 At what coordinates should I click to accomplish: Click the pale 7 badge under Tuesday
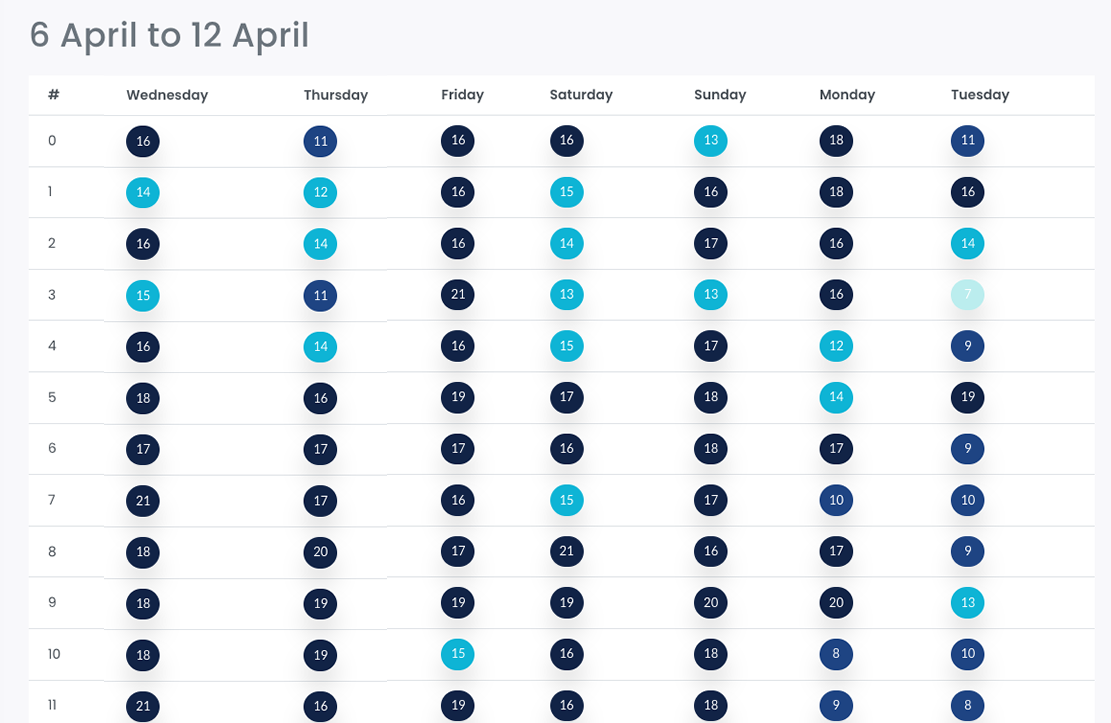coord(967,294)
